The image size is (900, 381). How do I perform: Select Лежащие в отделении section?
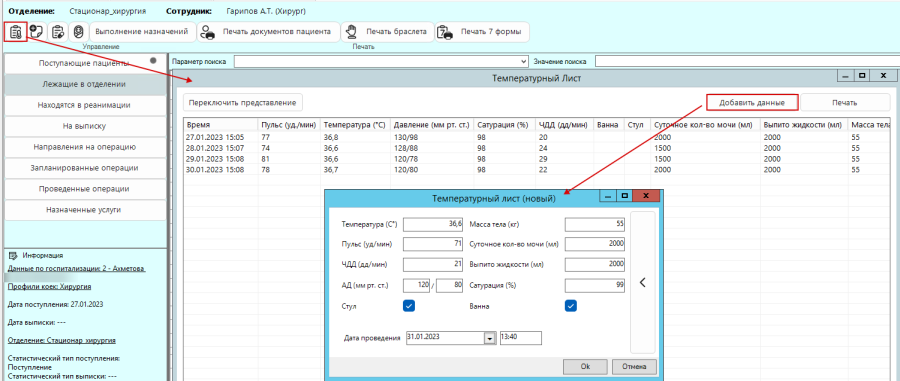click(x=84, y=84)
